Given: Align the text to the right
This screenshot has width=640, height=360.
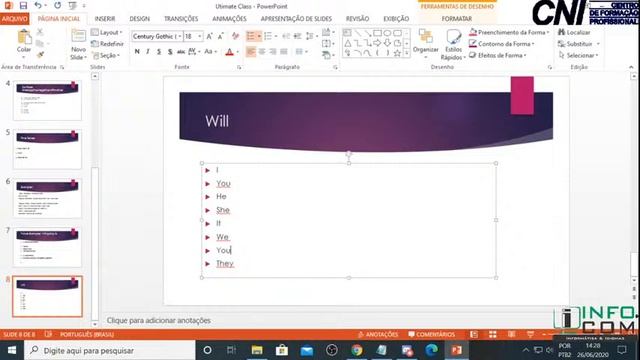Looking at the screenshot, I should tap(273, 52).
